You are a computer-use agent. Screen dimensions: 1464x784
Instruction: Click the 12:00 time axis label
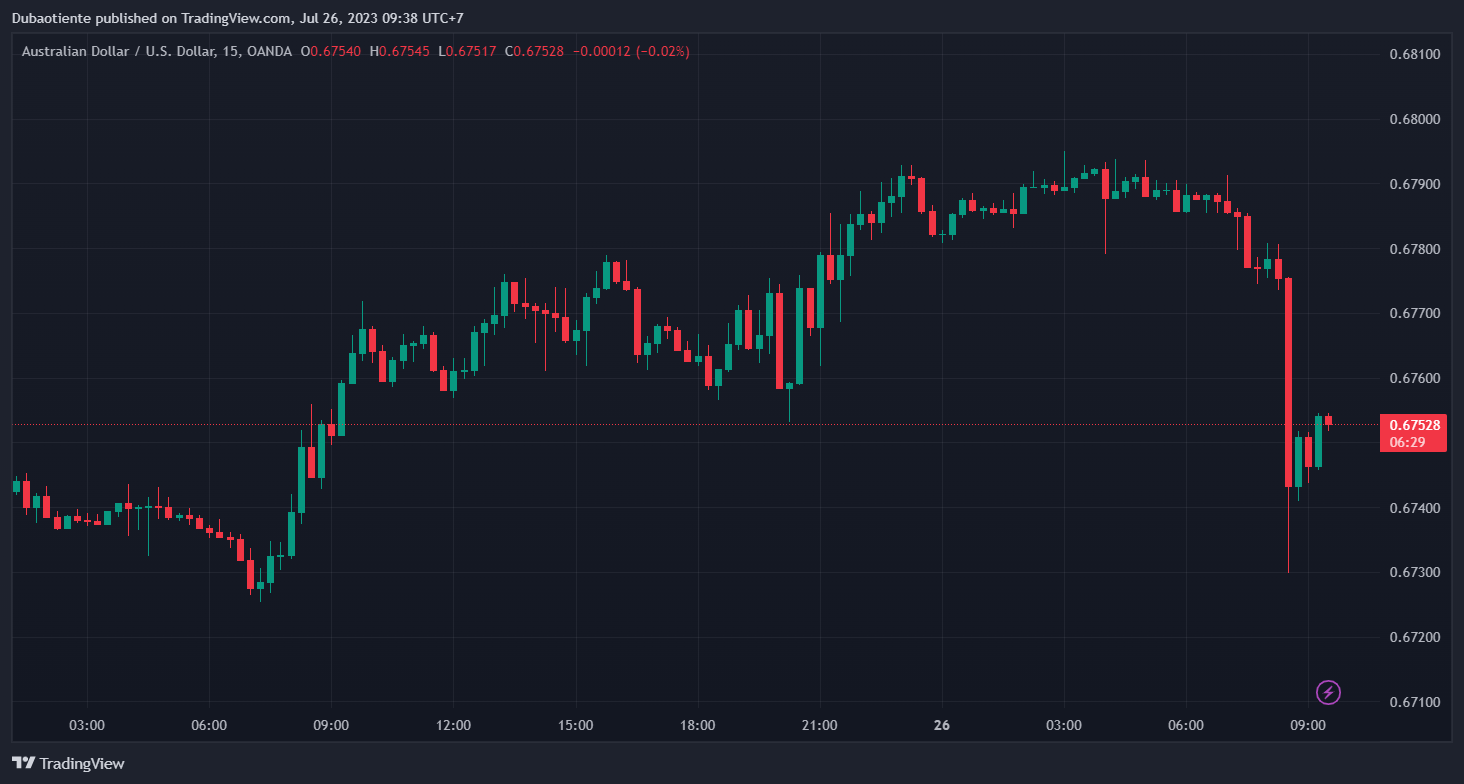click(x=453, y=724)
